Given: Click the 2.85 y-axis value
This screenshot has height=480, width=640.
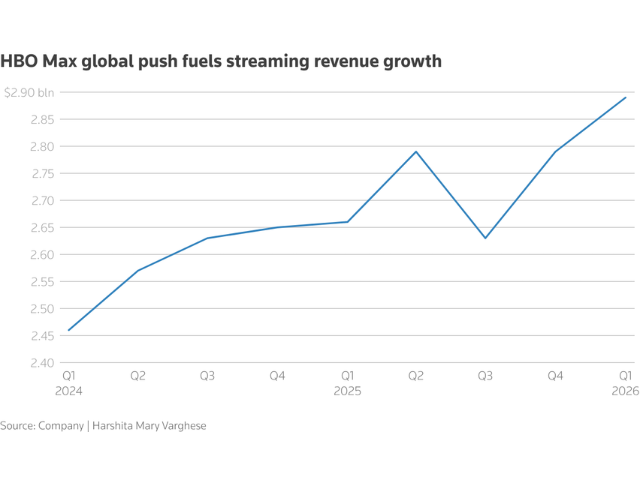Looking at the screenshot, I should [x=42, y=120].
